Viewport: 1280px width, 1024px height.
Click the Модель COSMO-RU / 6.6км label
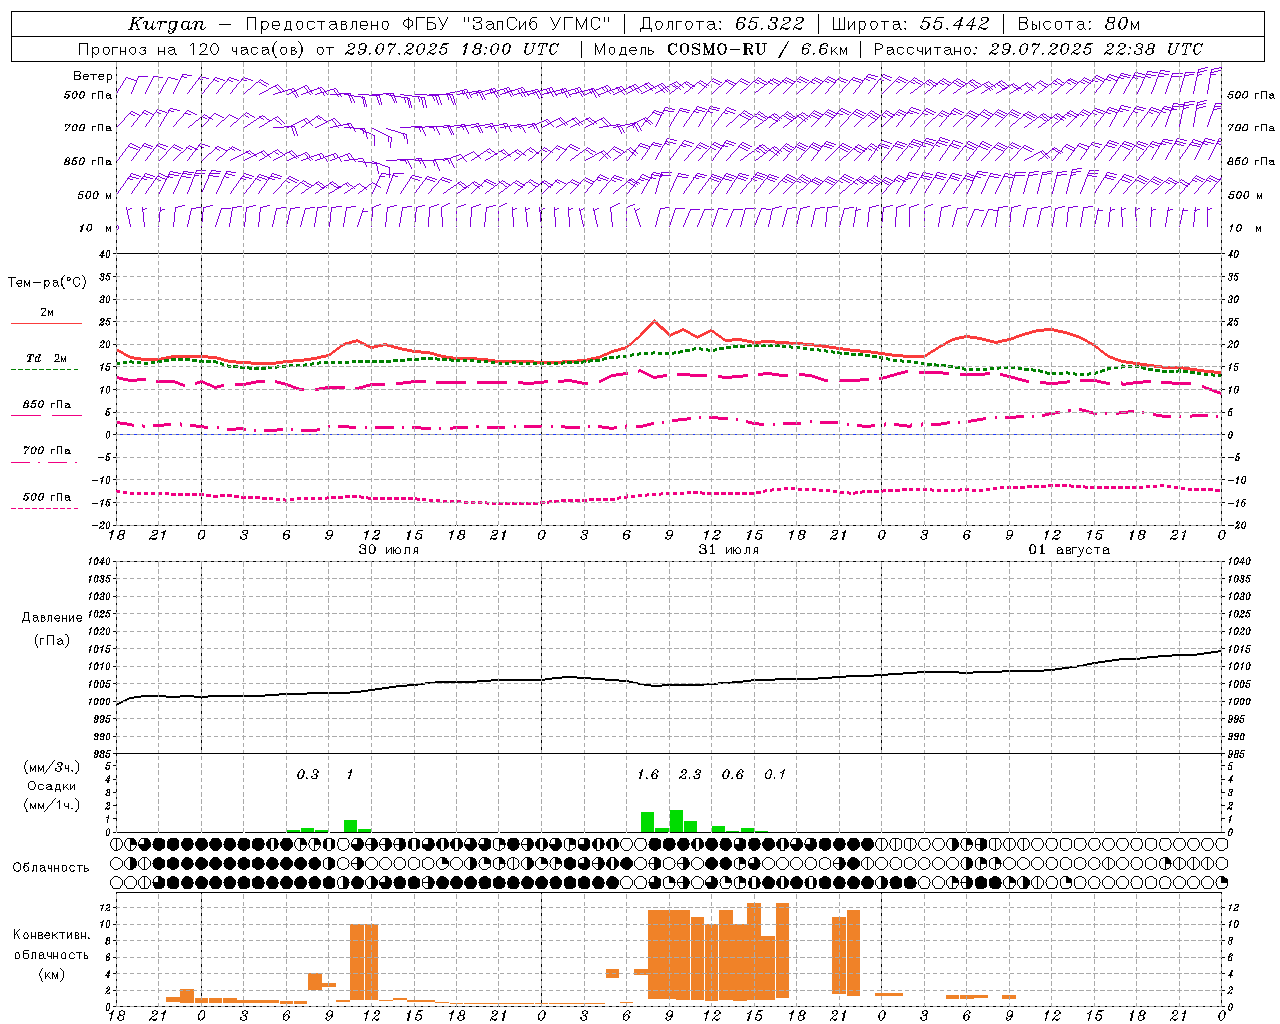coord(721,49)
